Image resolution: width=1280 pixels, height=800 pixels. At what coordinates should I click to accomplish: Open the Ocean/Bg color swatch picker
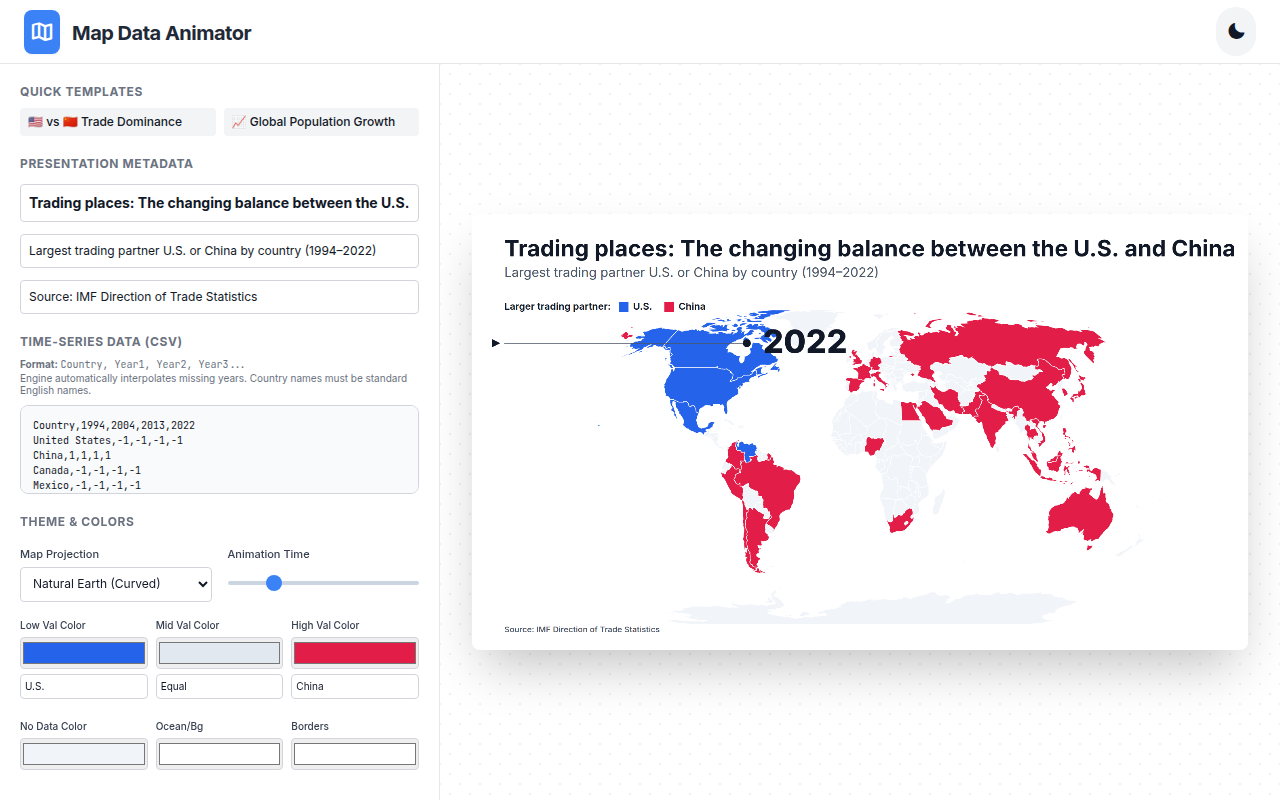point(218,753)
